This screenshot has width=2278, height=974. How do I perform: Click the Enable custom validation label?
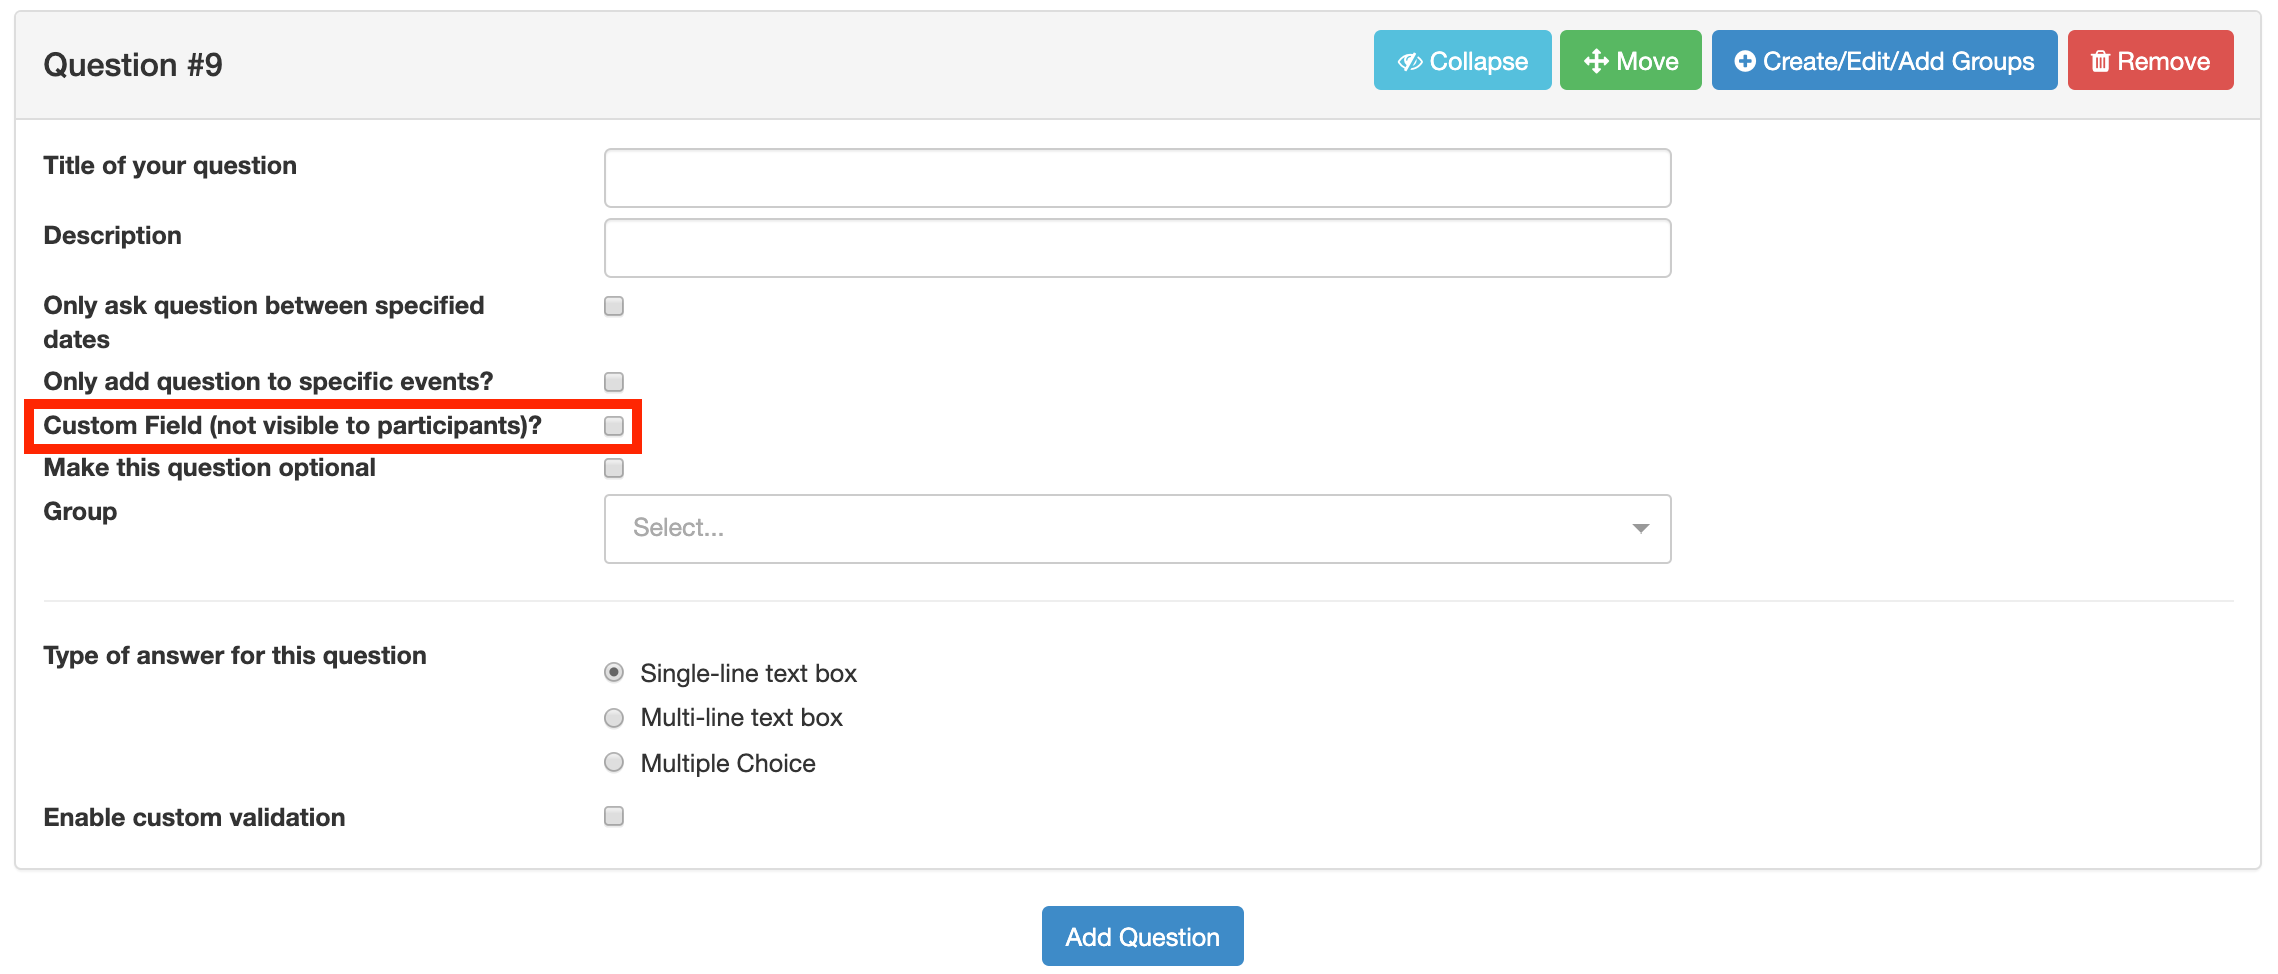[x=194, y=817]
